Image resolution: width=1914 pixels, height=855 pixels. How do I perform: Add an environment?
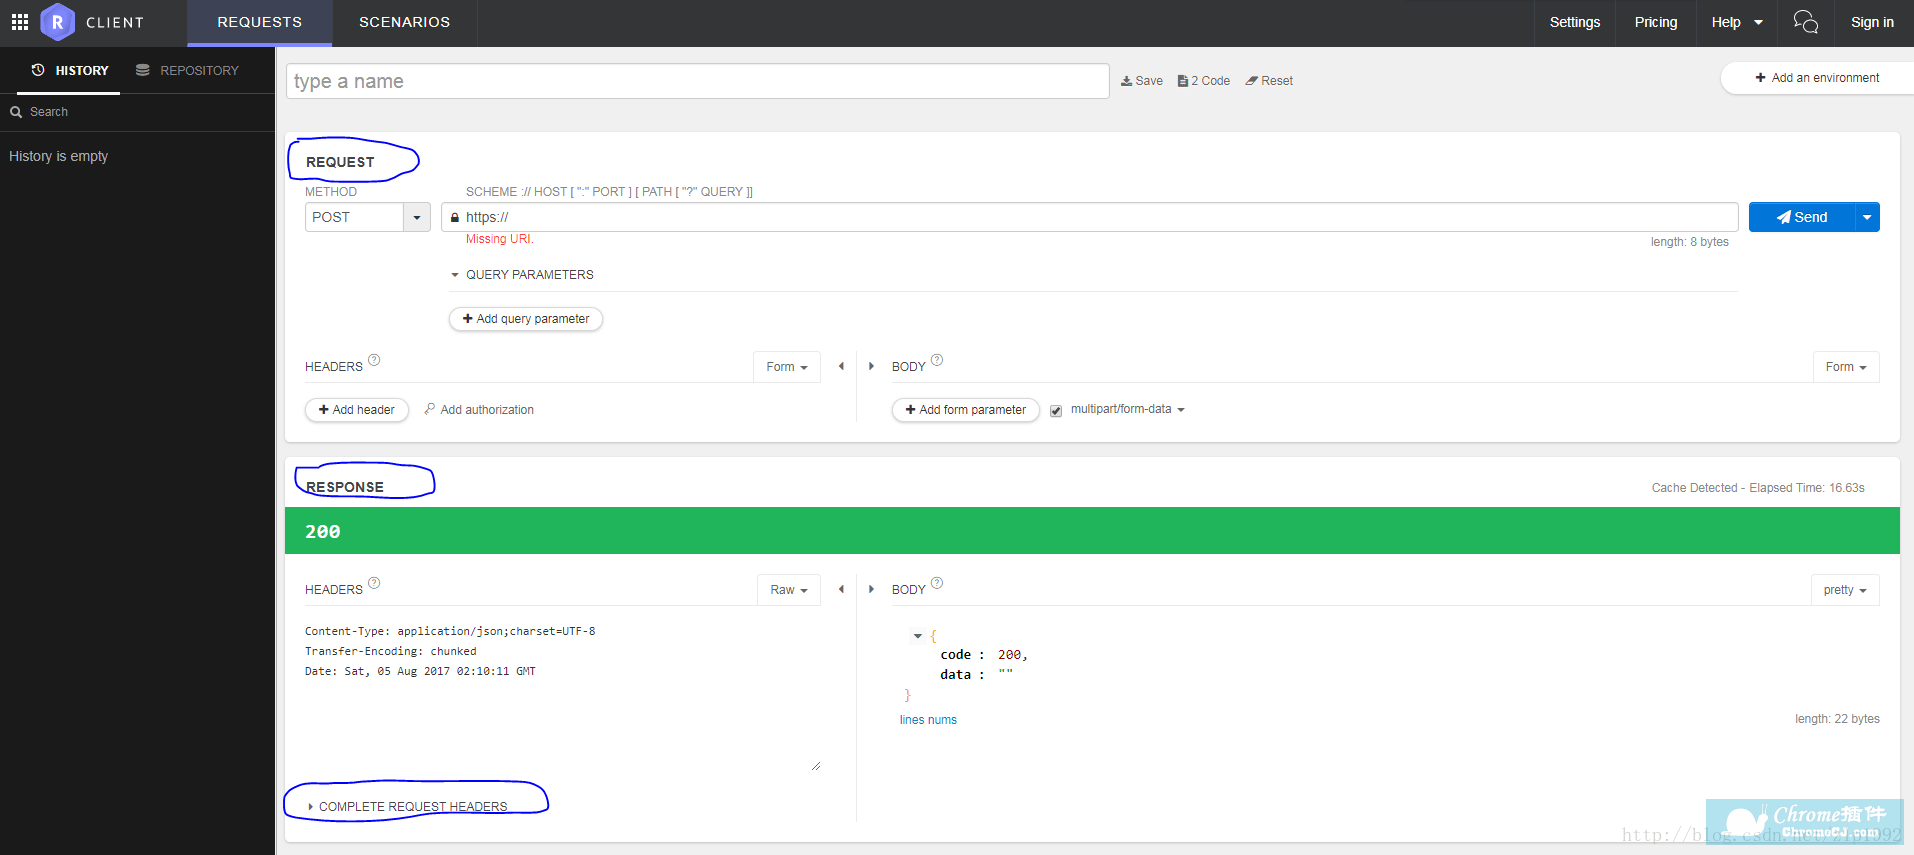1817,78
